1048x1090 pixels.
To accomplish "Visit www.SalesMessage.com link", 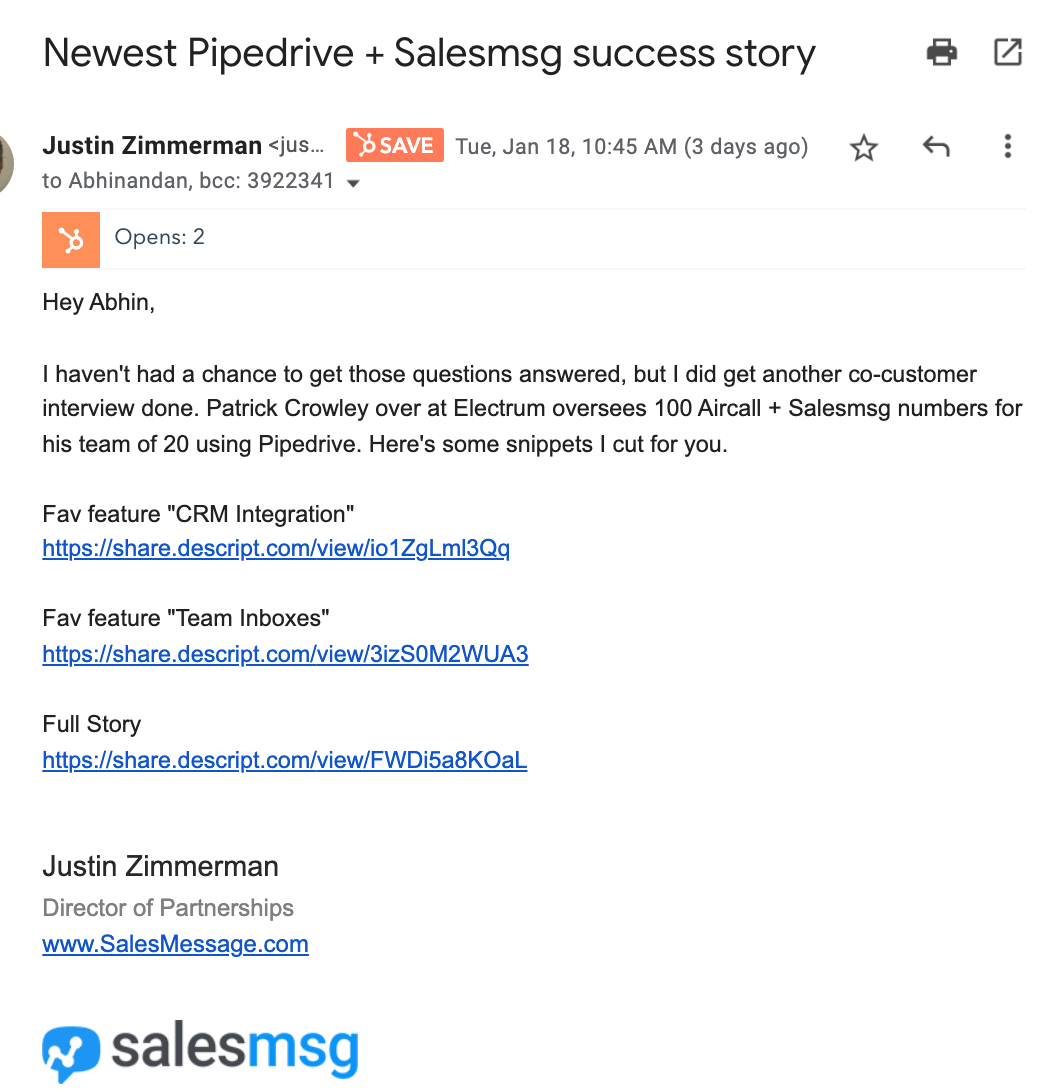I will pos(175,944).
